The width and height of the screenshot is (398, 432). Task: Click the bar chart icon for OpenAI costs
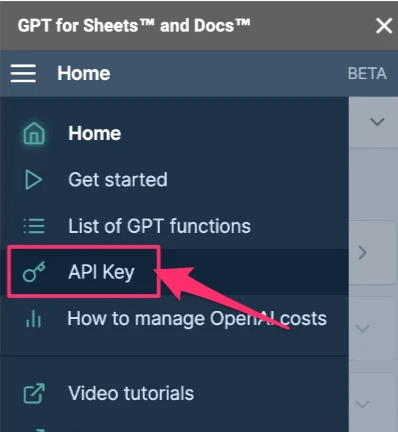tap(34, 319)
